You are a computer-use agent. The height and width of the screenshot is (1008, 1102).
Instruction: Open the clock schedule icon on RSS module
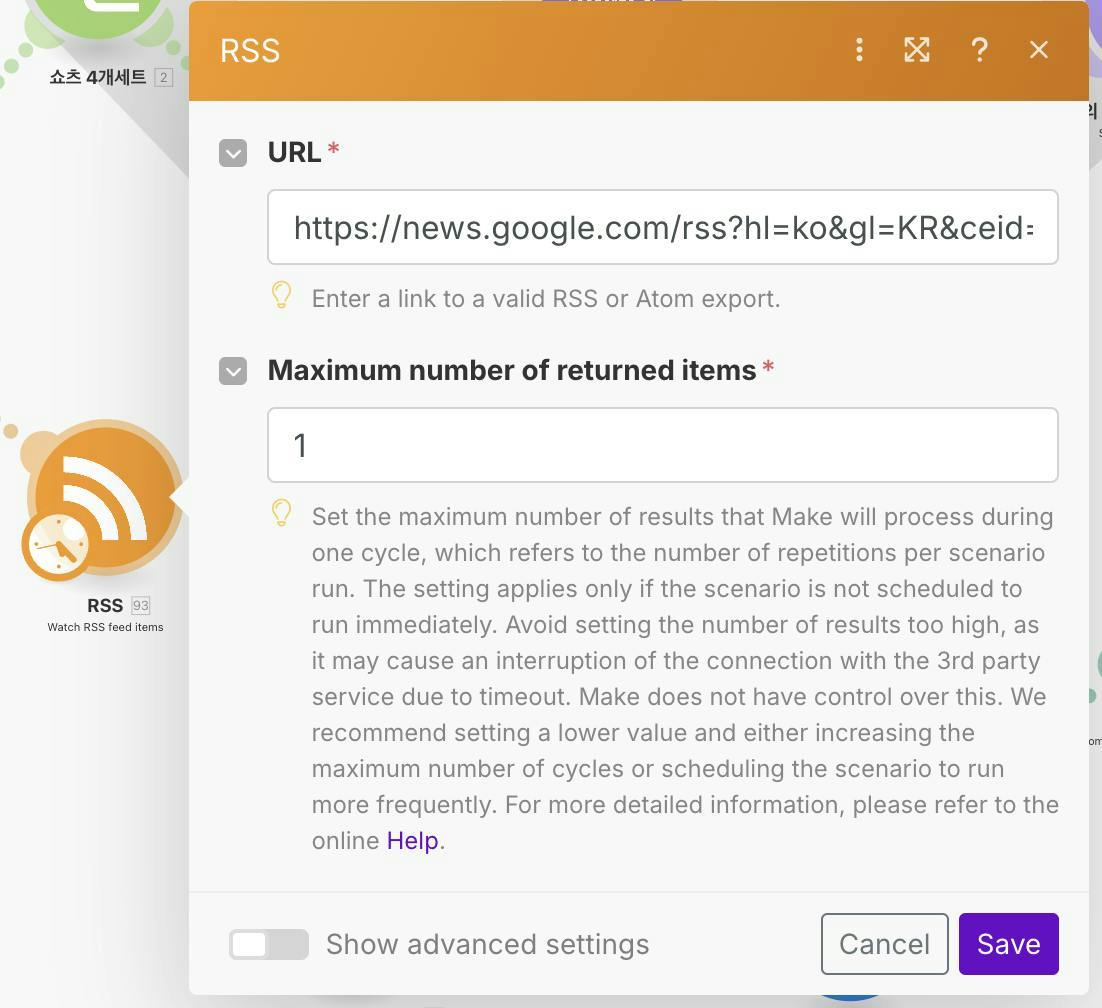tap(57, 545)
